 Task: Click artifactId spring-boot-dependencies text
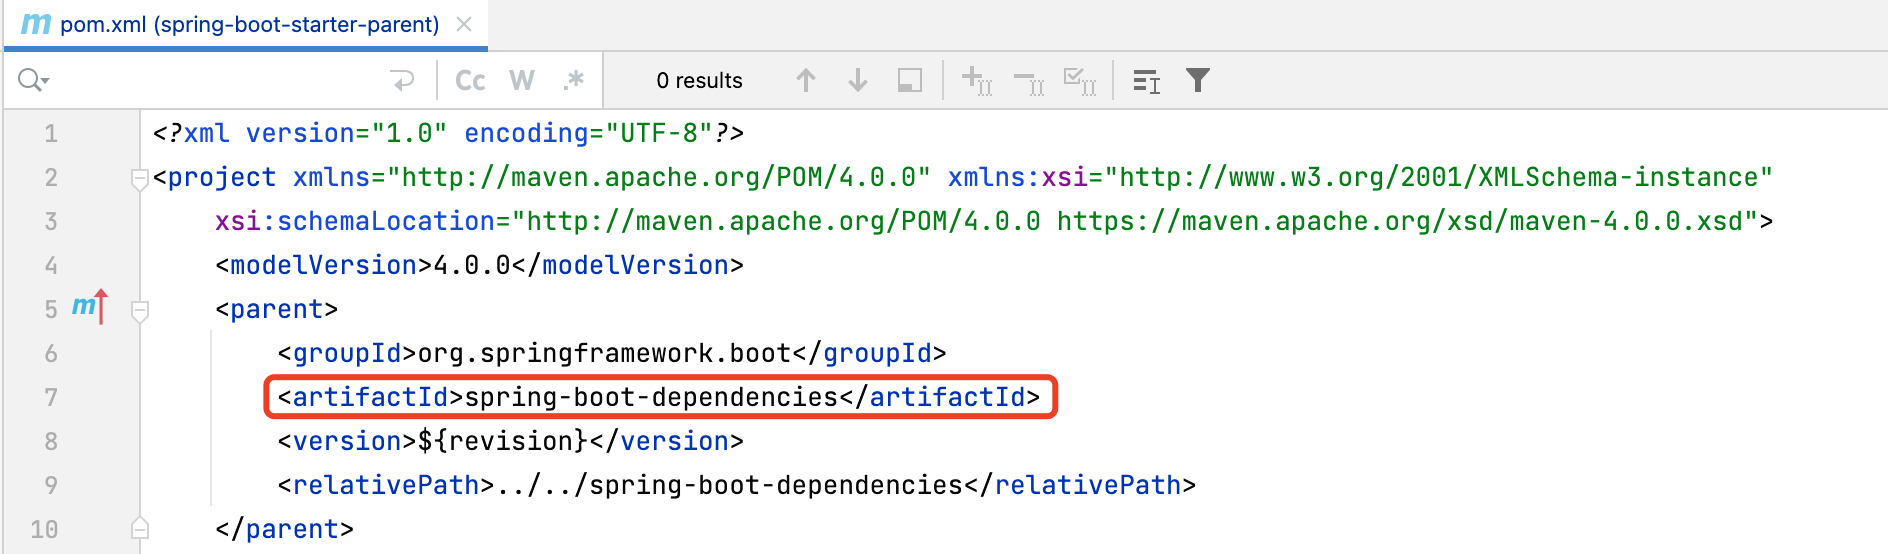(651, 397)
